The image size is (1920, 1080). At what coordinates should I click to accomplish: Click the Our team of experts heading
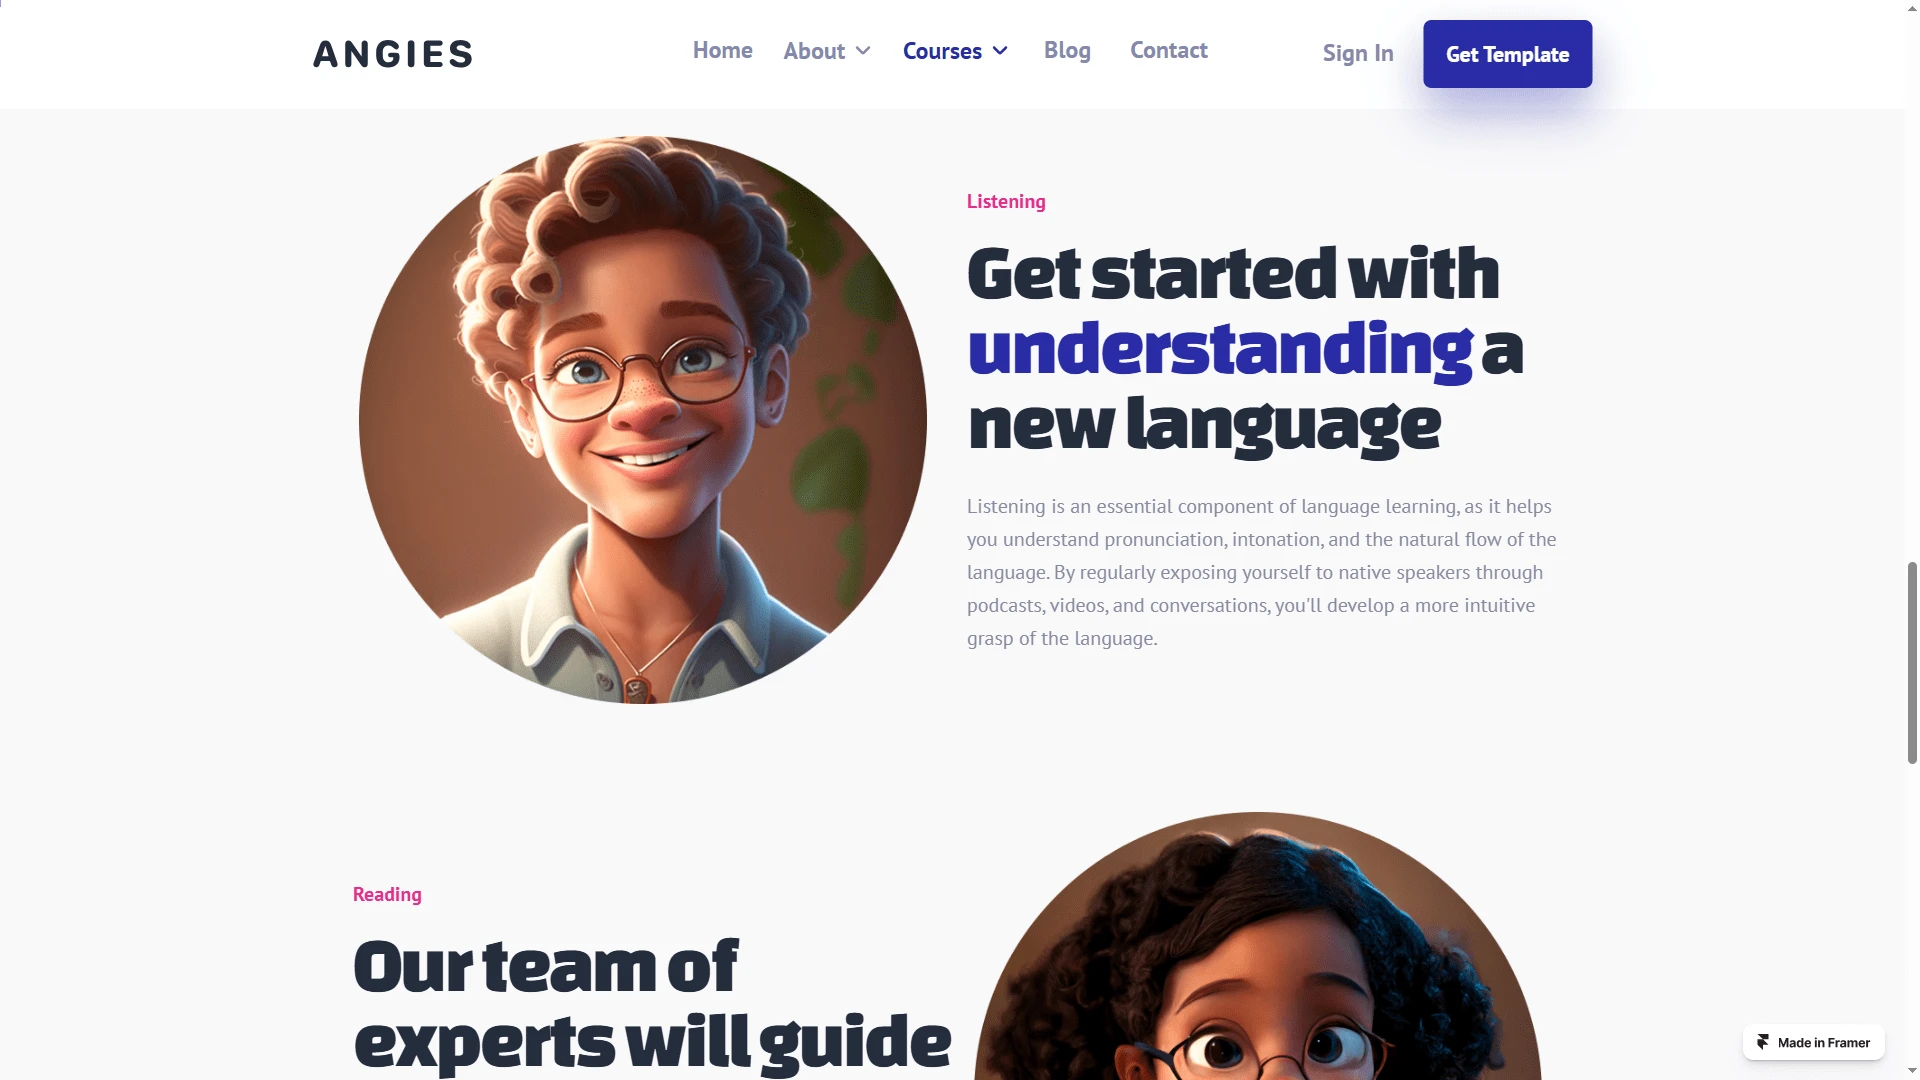coord(652,1005)
